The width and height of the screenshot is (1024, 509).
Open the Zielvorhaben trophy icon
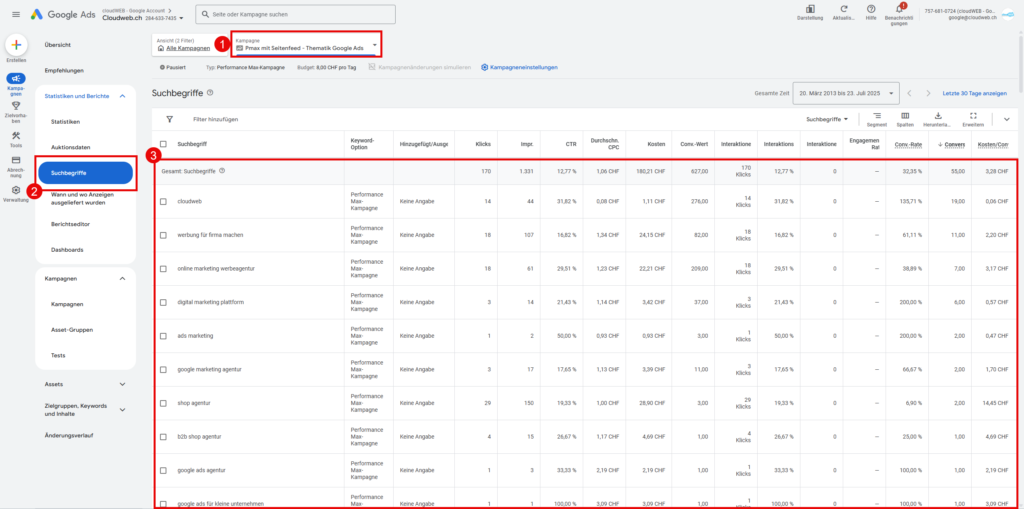pos(16,106)
